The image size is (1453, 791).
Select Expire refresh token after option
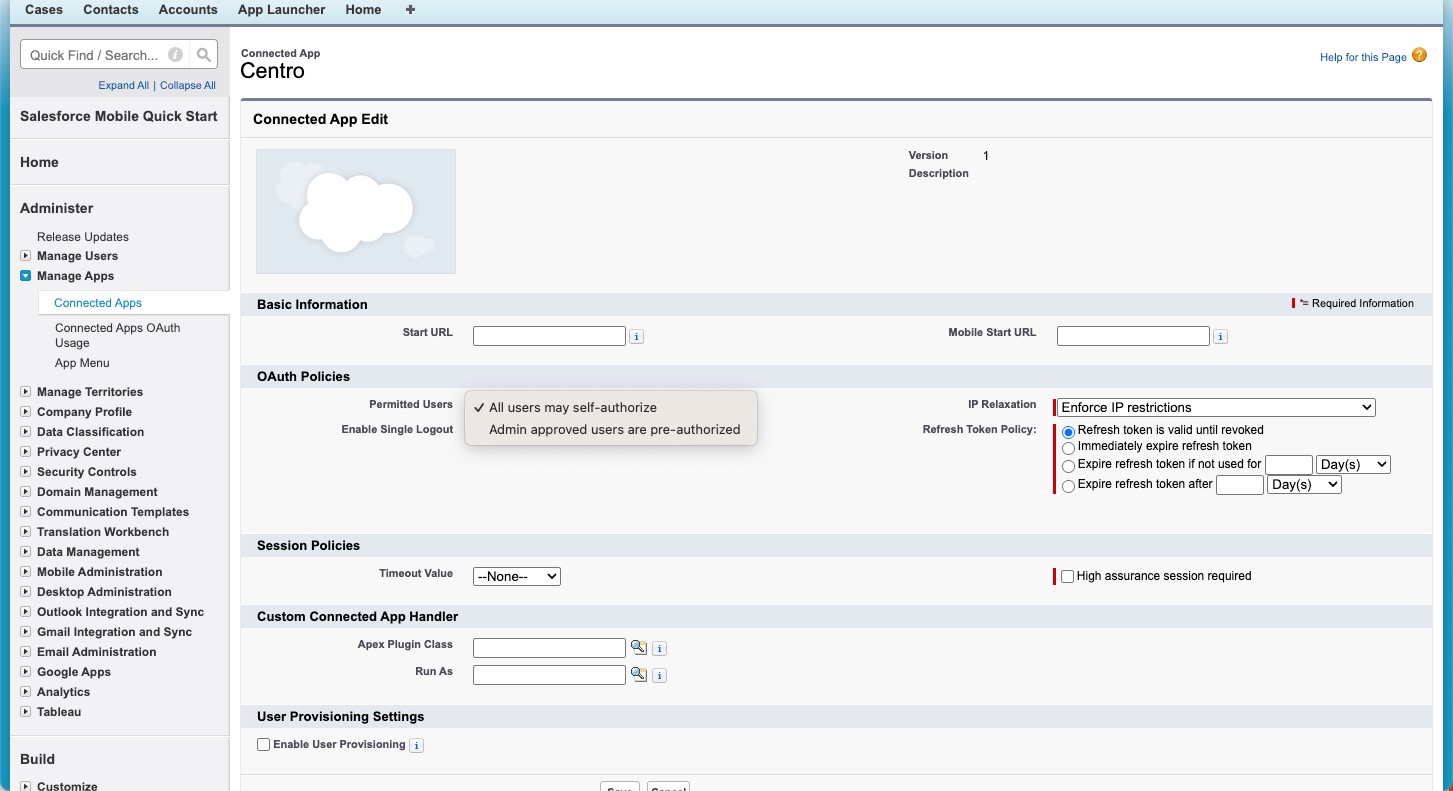(1068, 486)
